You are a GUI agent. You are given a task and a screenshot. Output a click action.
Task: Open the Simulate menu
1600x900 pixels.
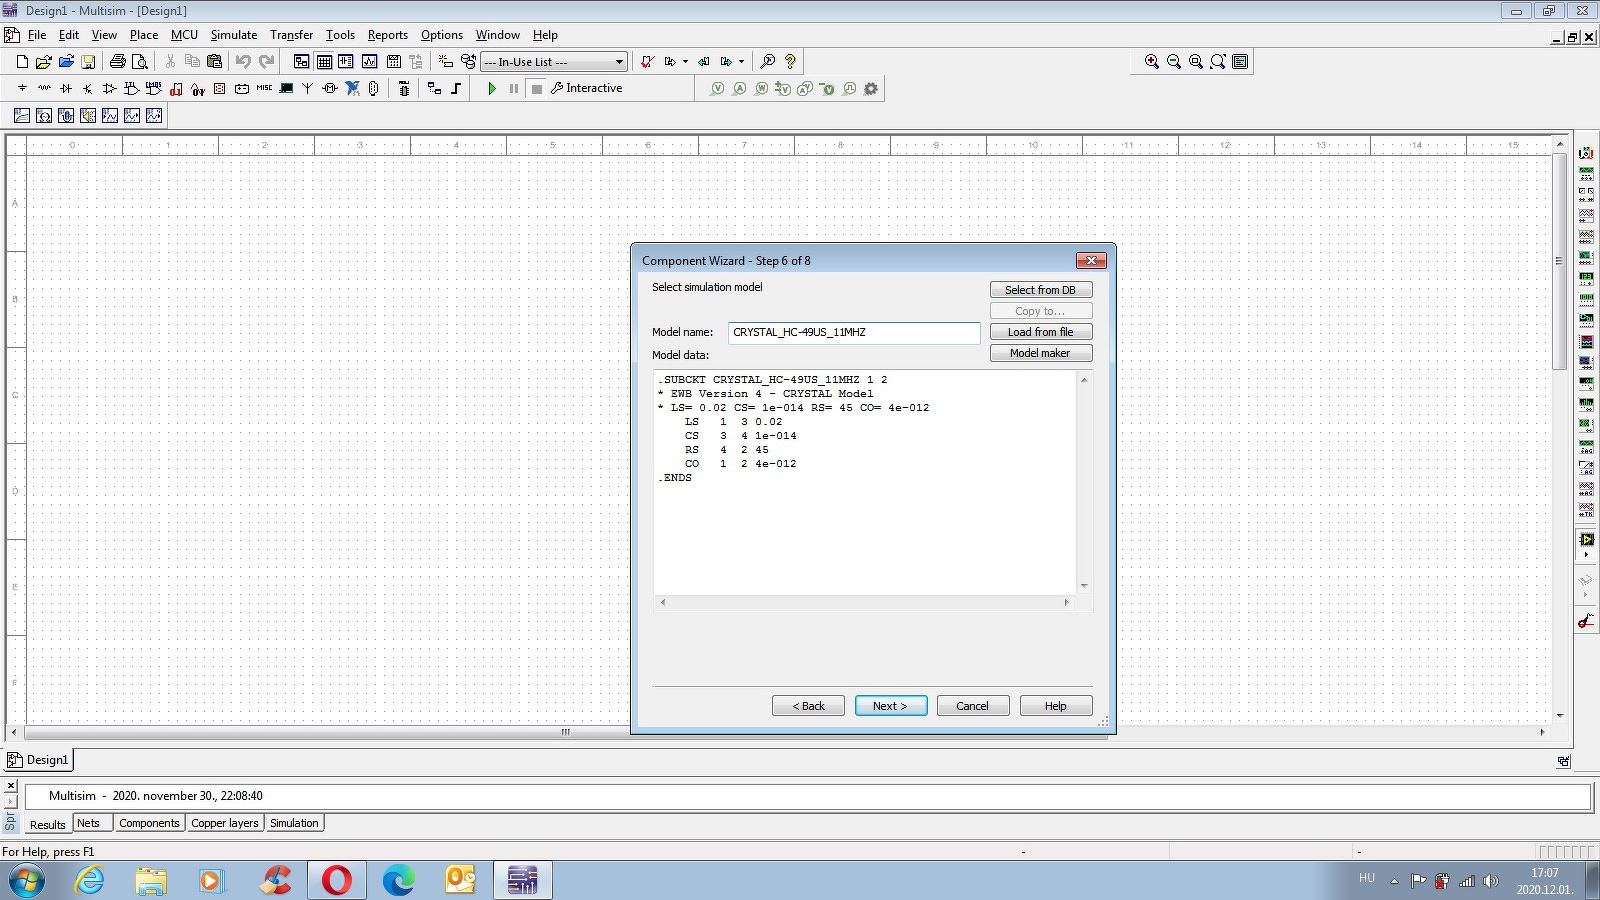click(234, 35)
